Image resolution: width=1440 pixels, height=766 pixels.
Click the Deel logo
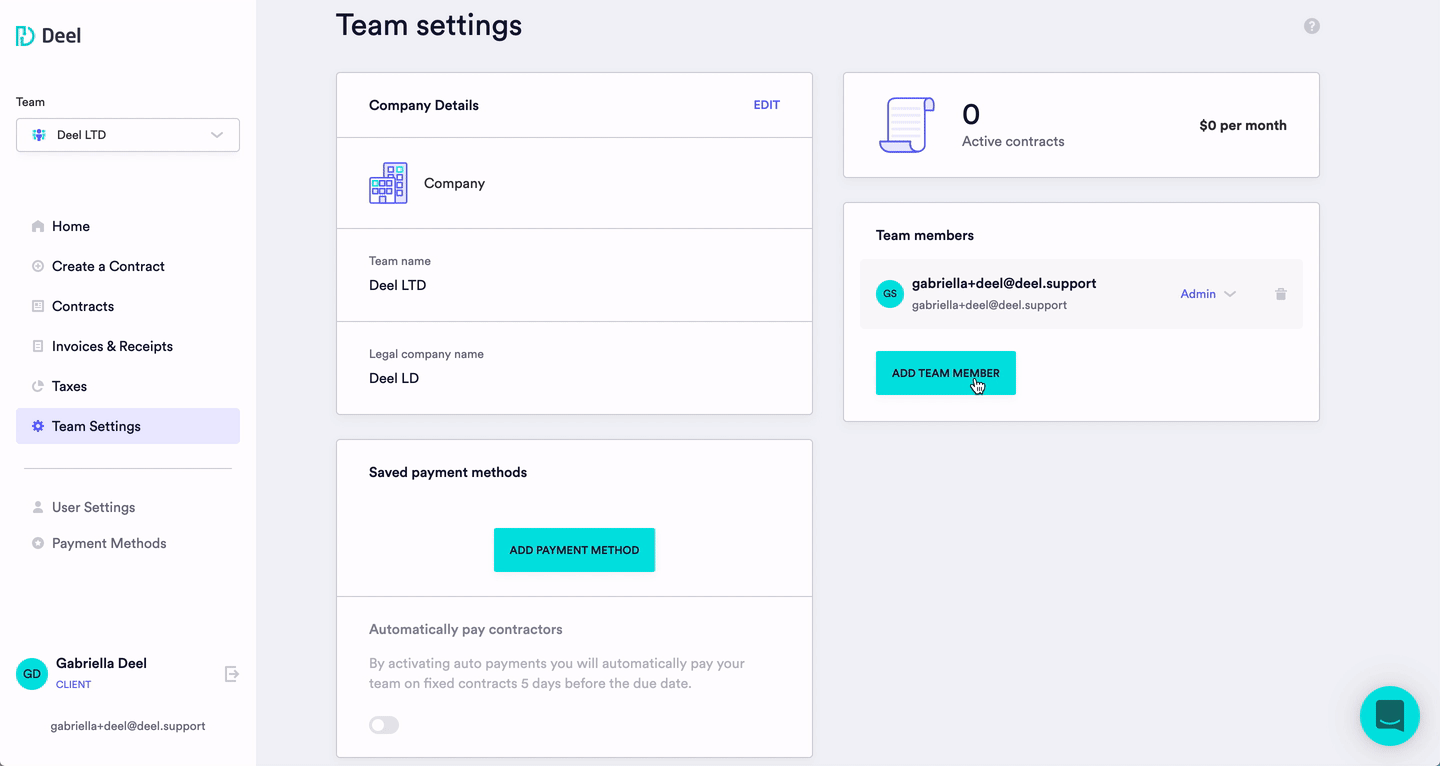pos(48,36)
